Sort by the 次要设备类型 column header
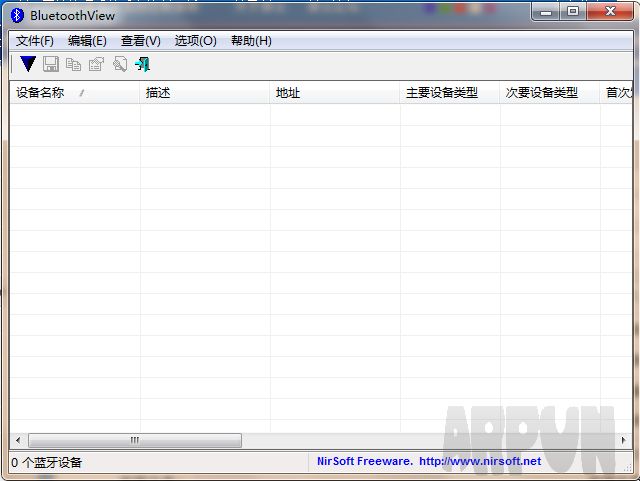This screenshot has height=481, width=640. [550, 93]
